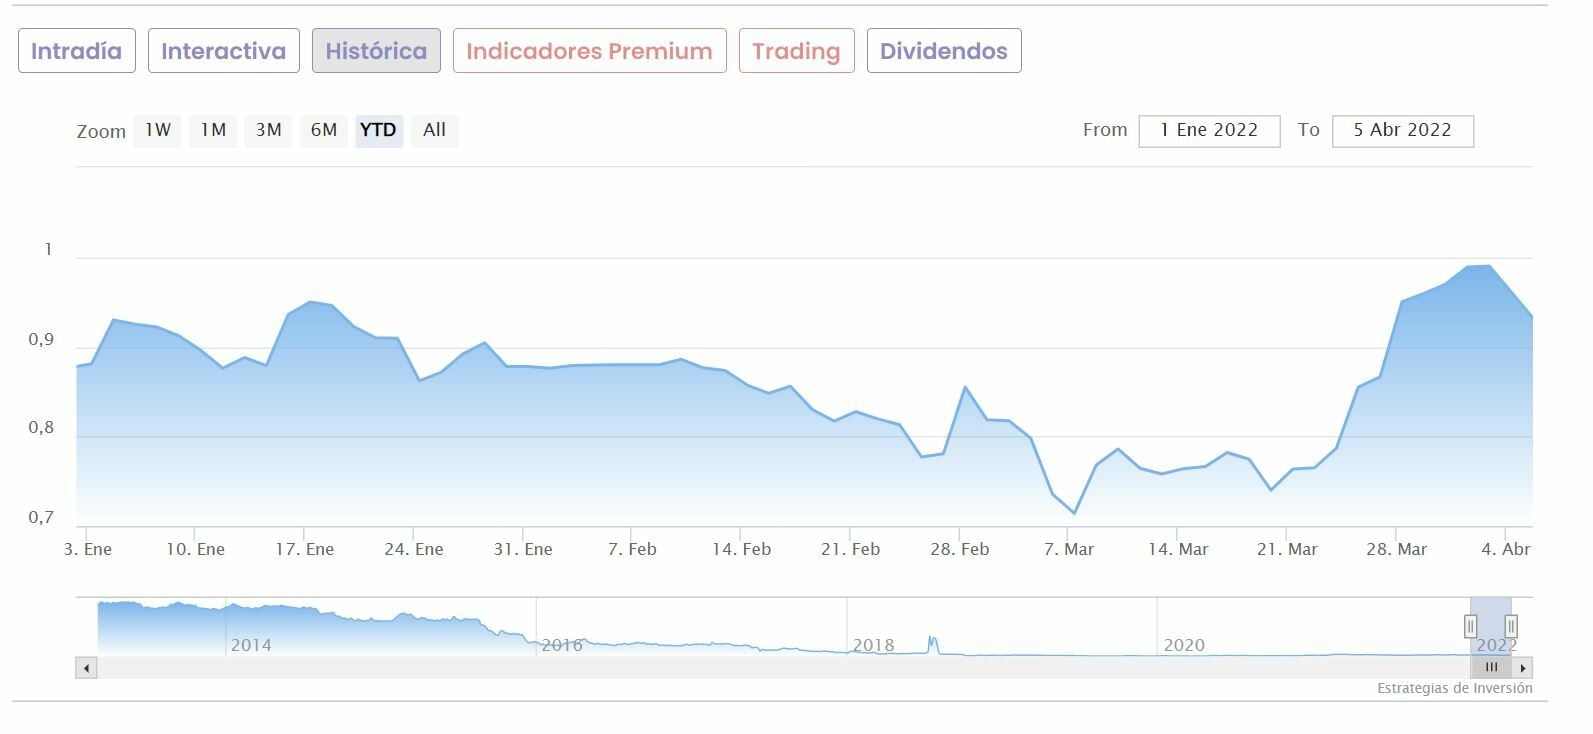Click the right navigator range handle
Image resolution: width=1593 pixels, height=734 pixels.
(x=1511, y=626)
